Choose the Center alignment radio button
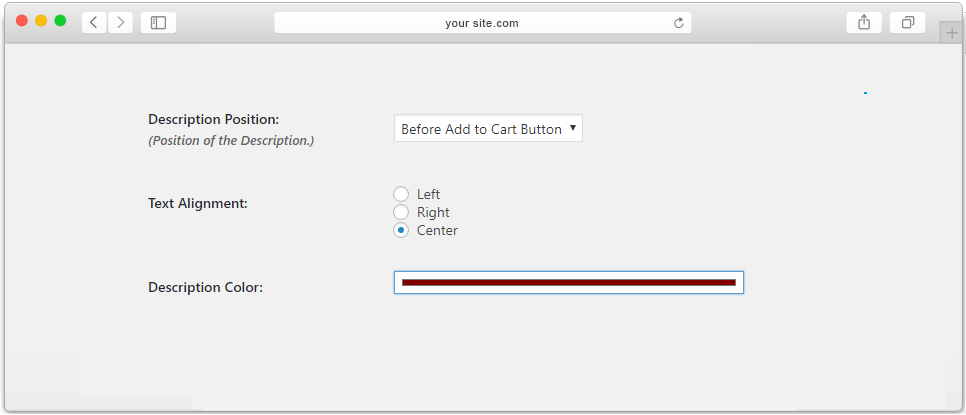The image size is (966, 415). [400, 230]
